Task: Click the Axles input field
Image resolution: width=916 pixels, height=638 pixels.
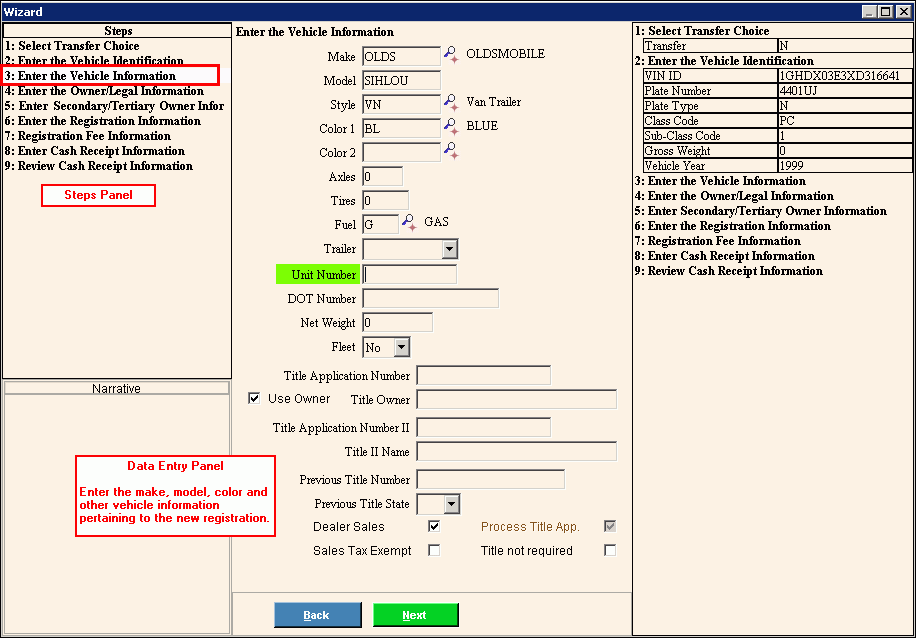Action: [382, 176]
